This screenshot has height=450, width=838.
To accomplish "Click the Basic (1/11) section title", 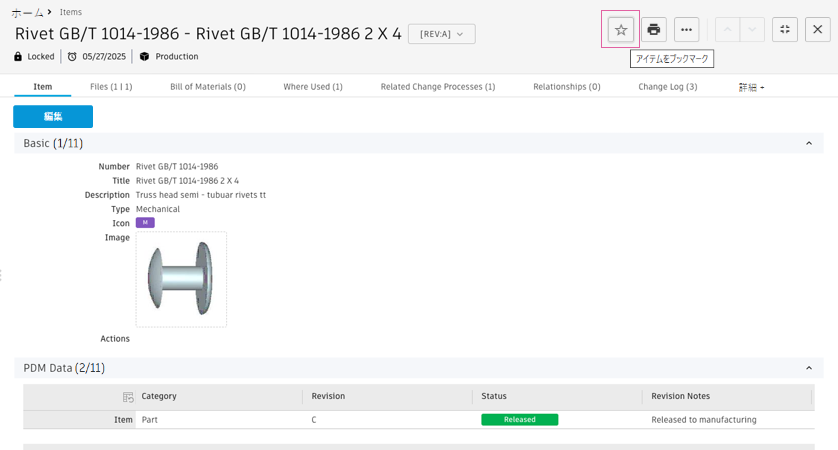I will (x=53, y=143).
